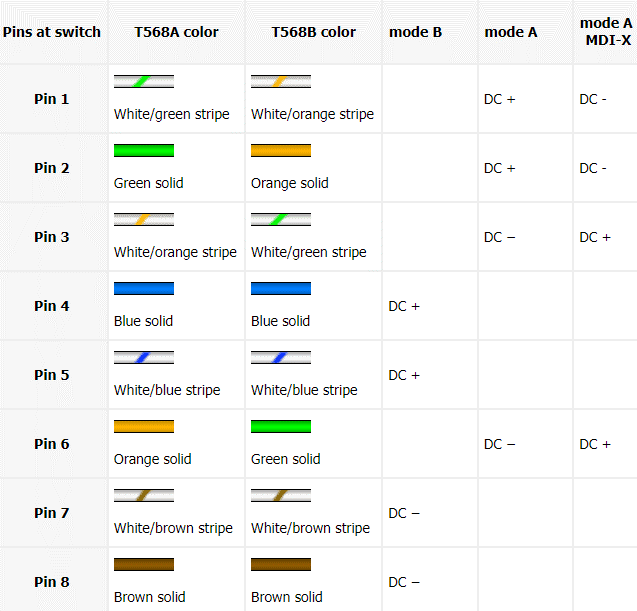Click the mode B "DC −" cell for Pin 8

404,582
